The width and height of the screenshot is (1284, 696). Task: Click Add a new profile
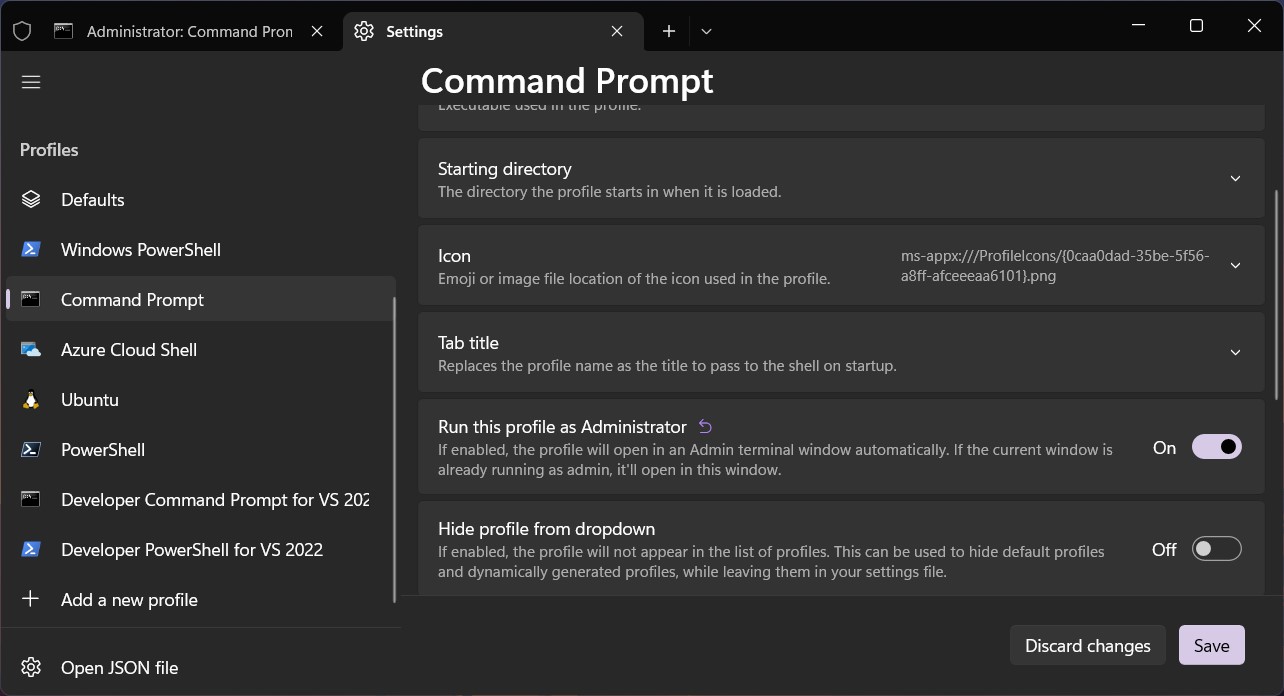(200, 600)
